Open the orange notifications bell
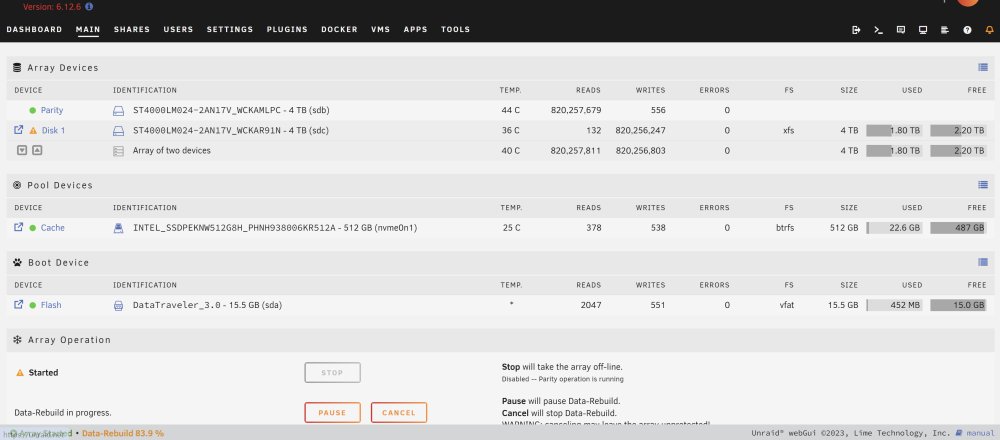This screenshot has height=440, width=1000. point(989,29)
